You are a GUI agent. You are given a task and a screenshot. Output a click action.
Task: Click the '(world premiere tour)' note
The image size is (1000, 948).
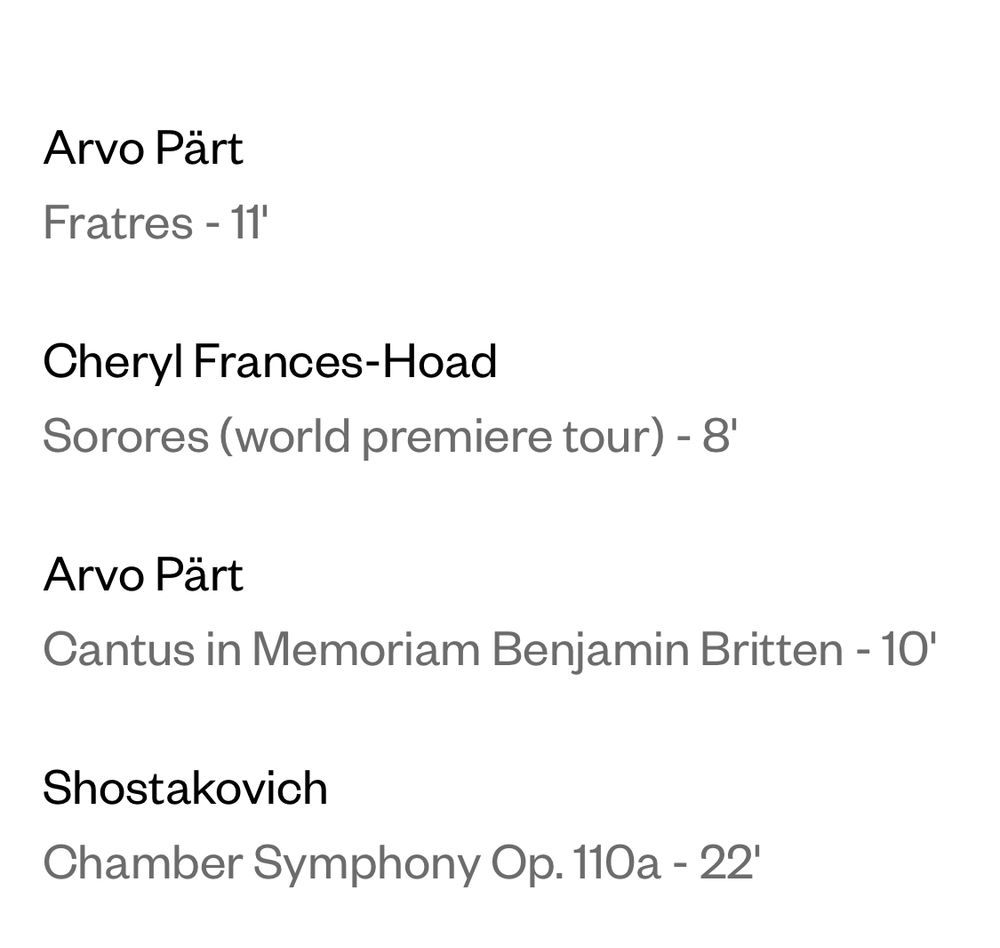coord(443,438)
